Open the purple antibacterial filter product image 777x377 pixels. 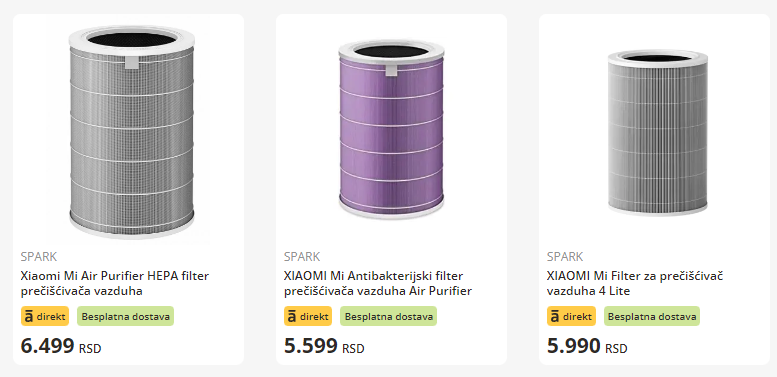391,131
